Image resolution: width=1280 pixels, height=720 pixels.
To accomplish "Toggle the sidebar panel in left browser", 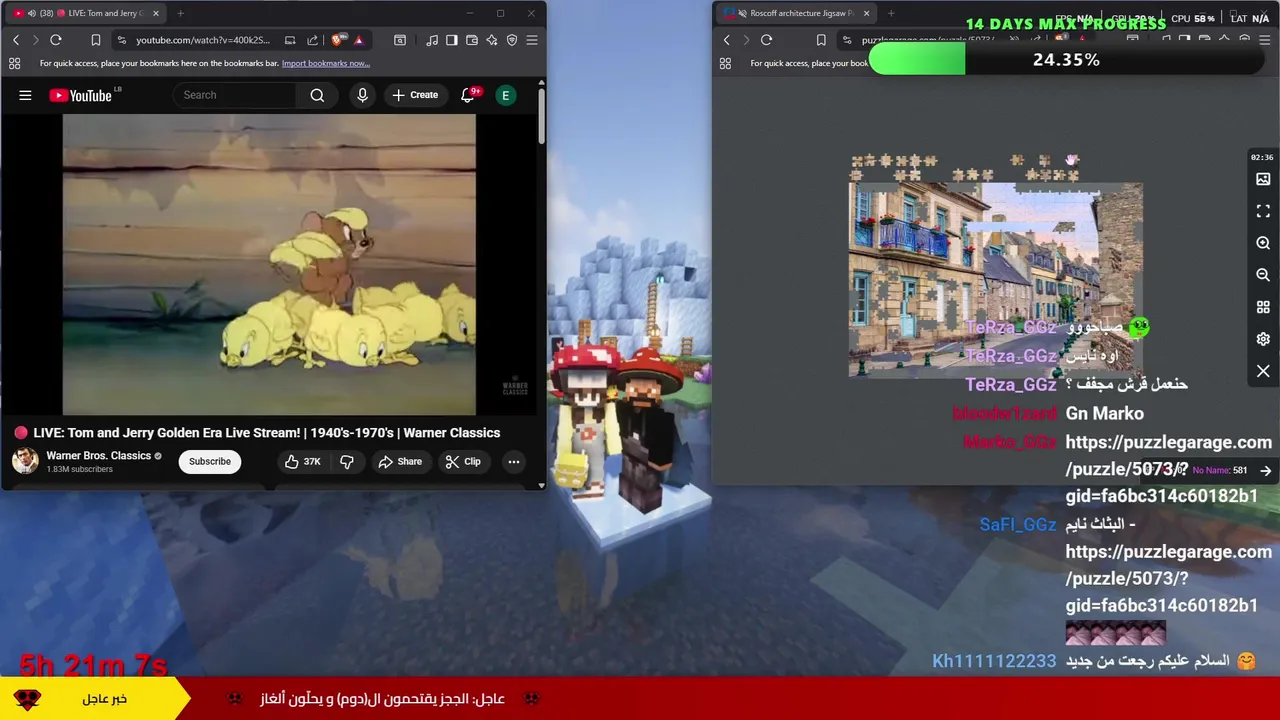I will click(x=452, y=40).
